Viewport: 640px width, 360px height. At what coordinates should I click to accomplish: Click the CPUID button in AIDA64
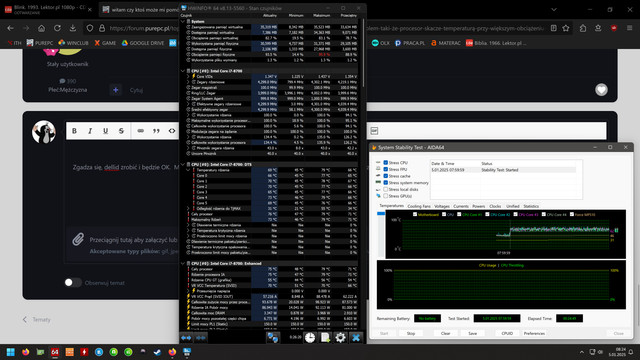tap(507, 333)
